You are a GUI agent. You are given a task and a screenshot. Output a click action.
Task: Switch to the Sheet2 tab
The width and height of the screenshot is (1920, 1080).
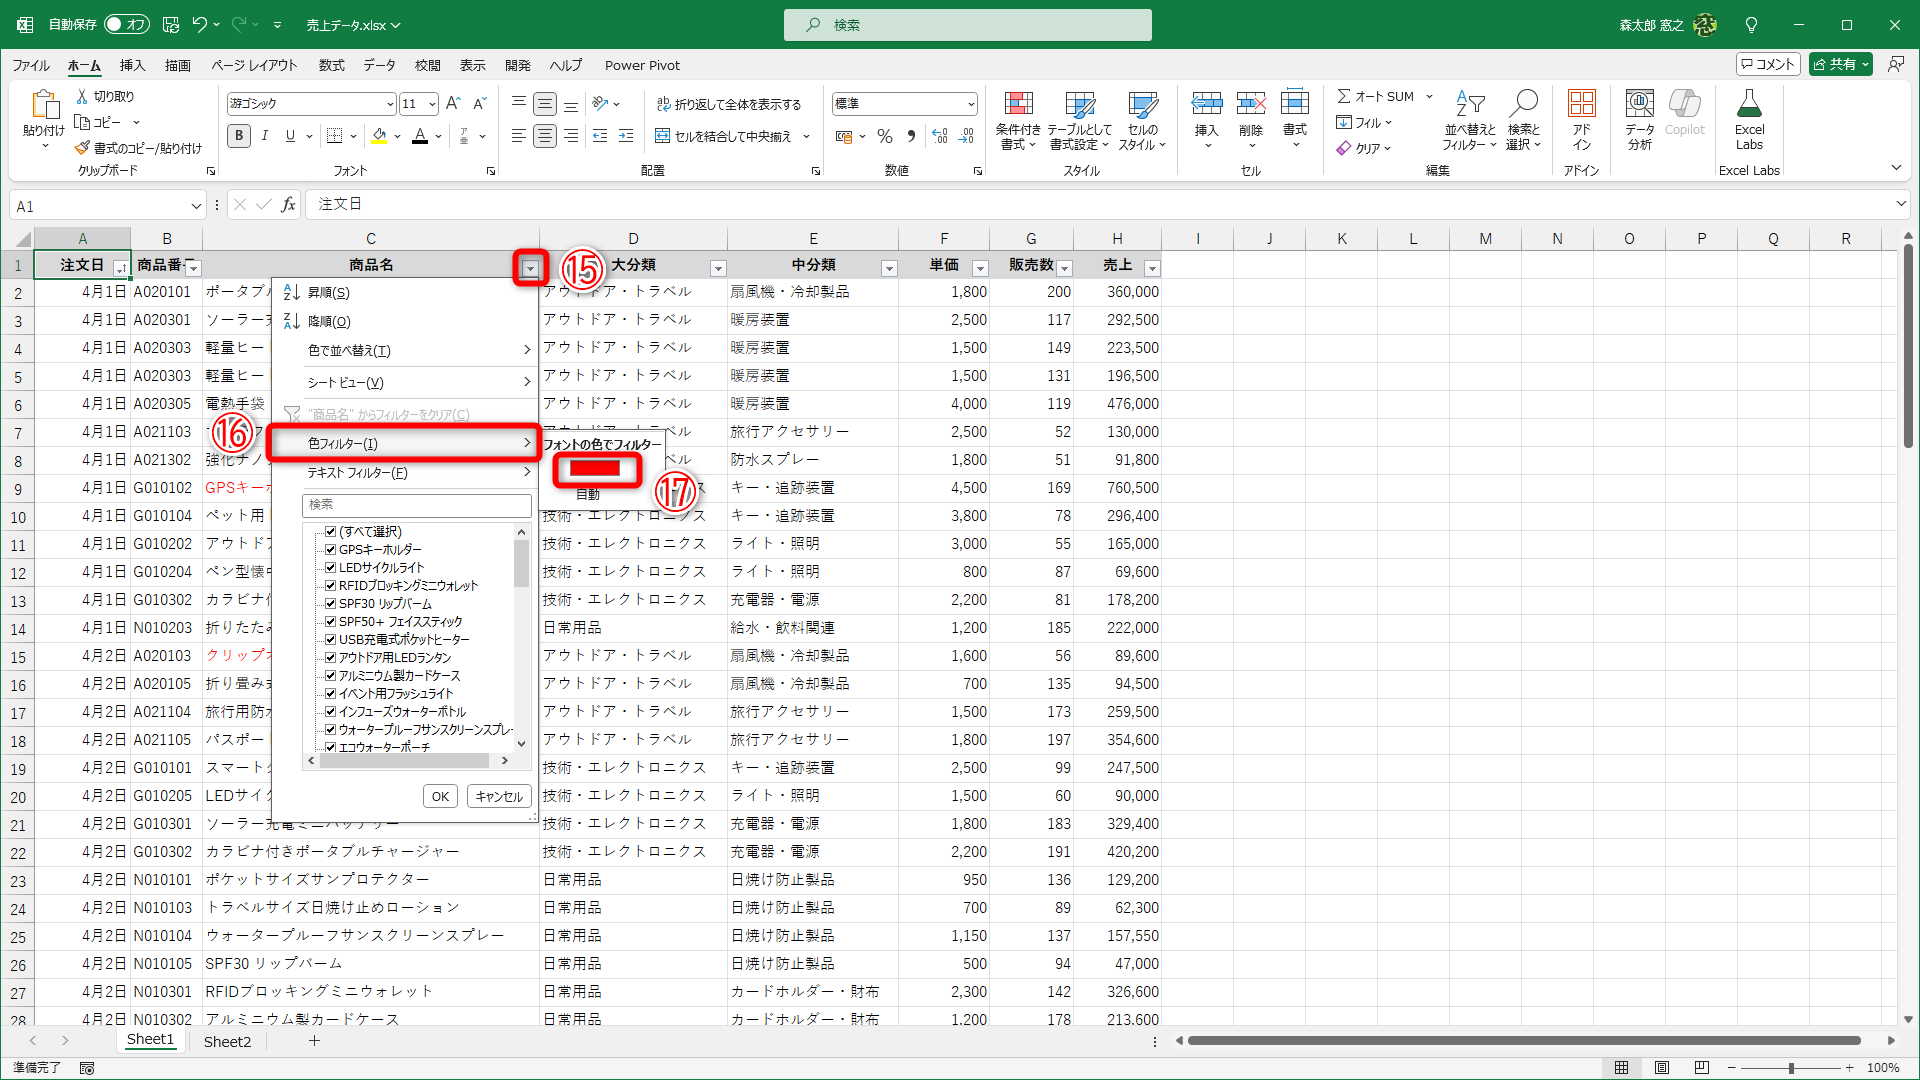pyautogui.click(x=227, y=1041)
